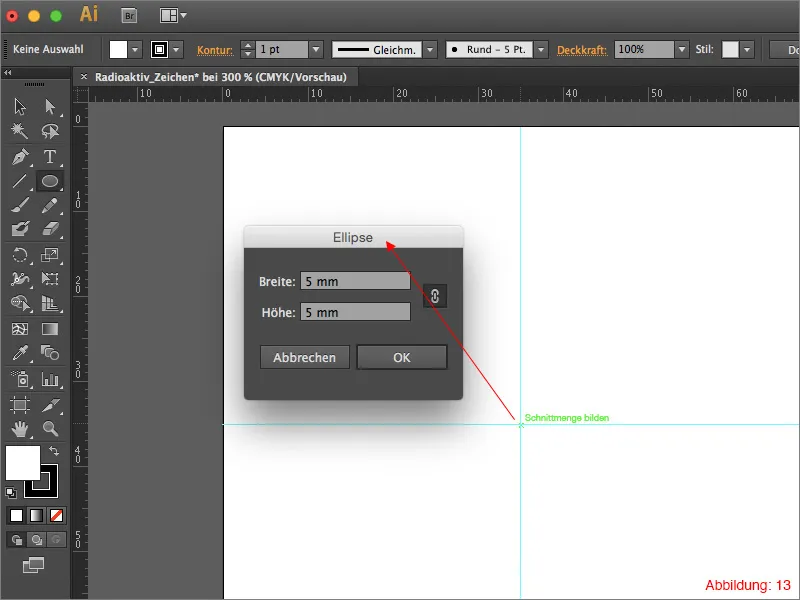Expand the Deckkraft opacity dropdown

point(682,50)
